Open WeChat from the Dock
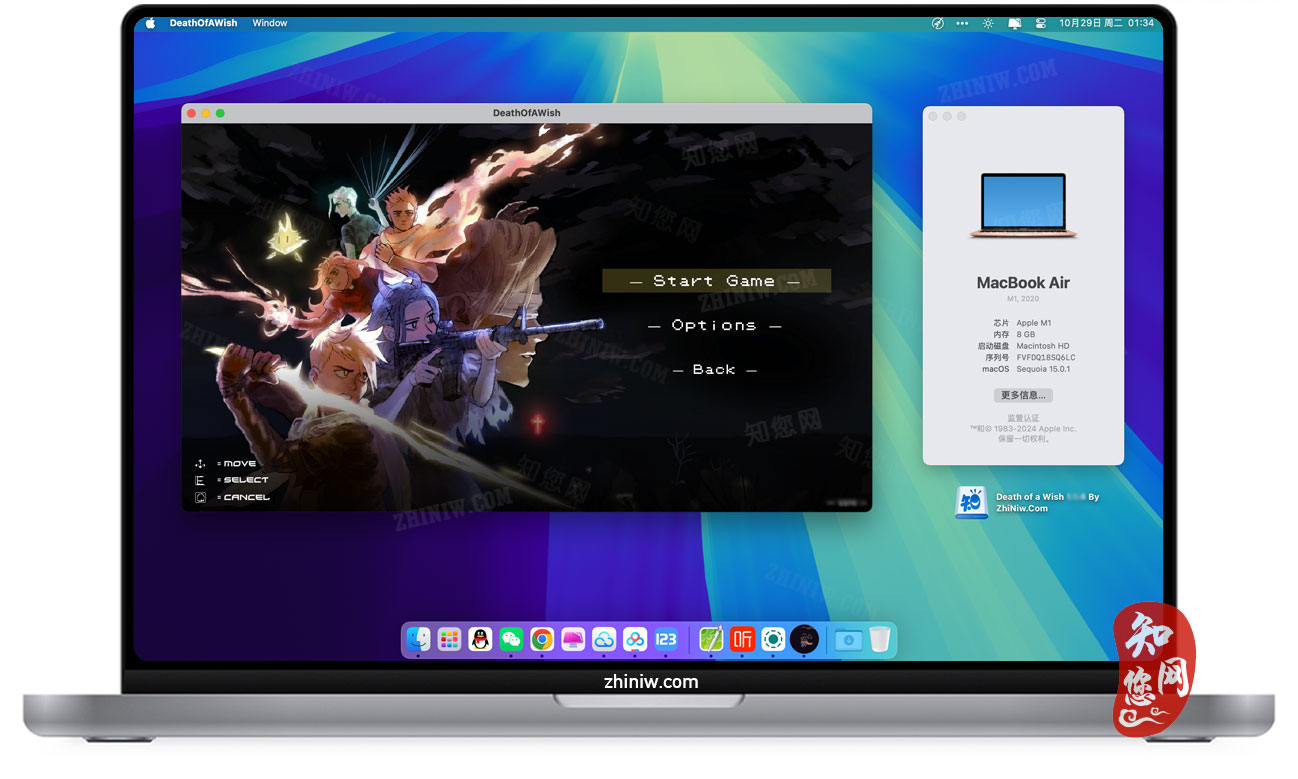The image size is (1298, 779). point(511,639)
